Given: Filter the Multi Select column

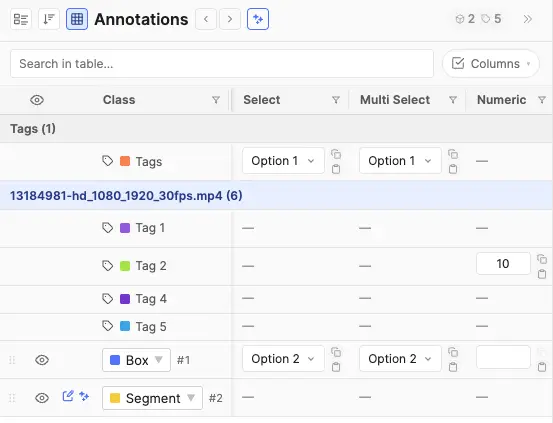Looking at the screenshot, I should pos(453,100).
